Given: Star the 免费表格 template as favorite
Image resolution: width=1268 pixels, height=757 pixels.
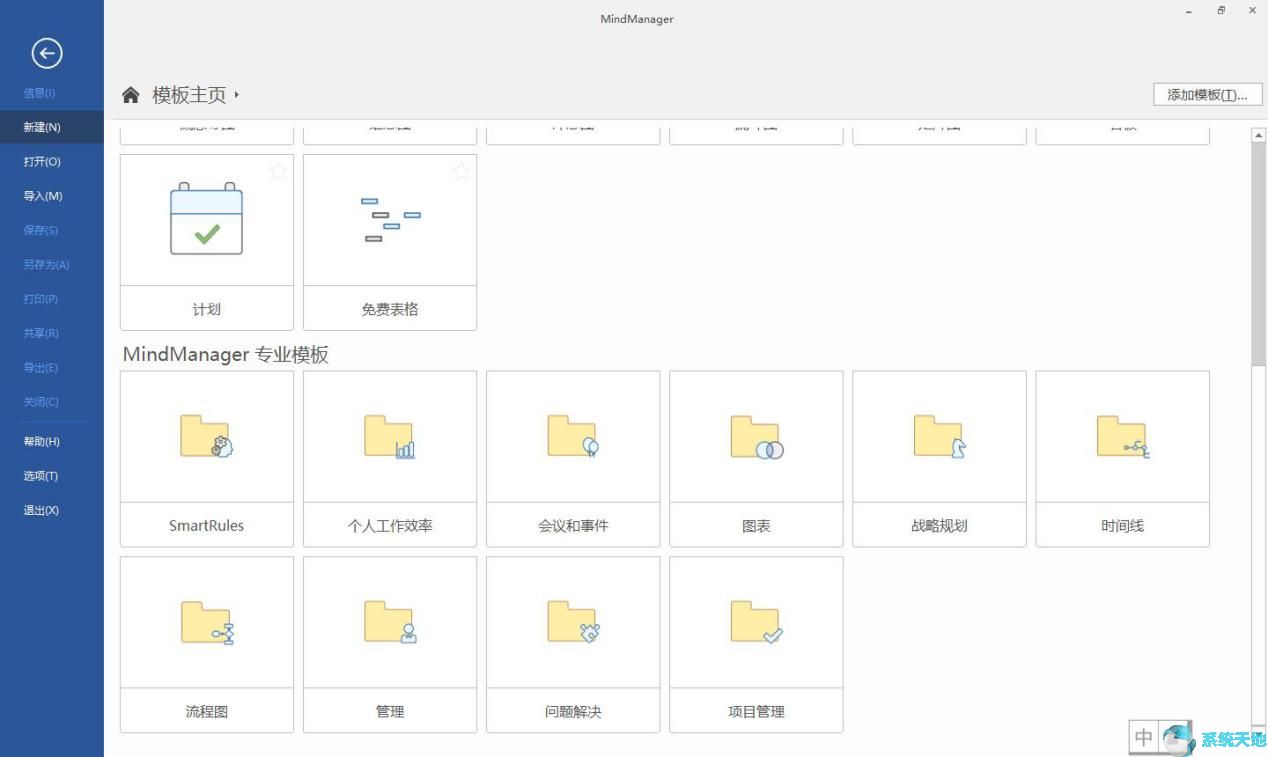Looking at the screenshot, I should coord(461,171).
